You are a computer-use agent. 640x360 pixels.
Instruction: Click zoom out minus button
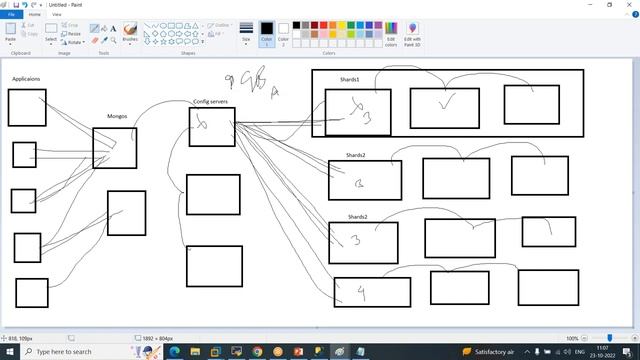(584, 338)
